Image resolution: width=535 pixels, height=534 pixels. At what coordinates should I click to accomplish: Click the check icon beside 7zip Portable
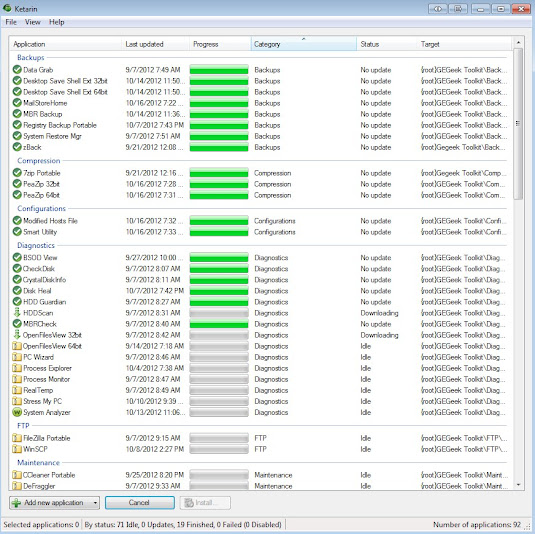[17, 173]
